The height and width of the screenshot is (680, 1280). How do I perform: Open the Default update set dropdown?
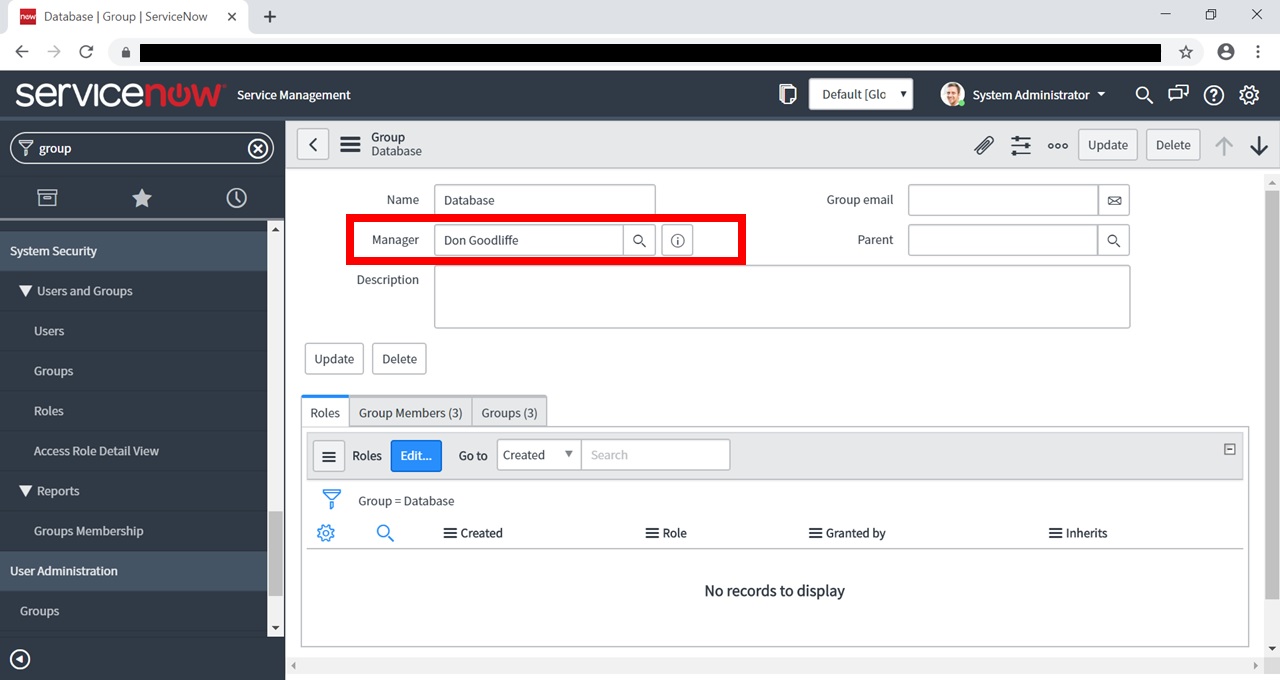coord(861,93)
